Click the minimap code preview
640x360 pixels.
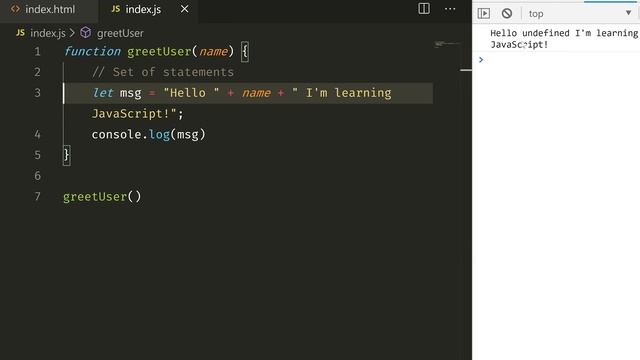(447, 44)
